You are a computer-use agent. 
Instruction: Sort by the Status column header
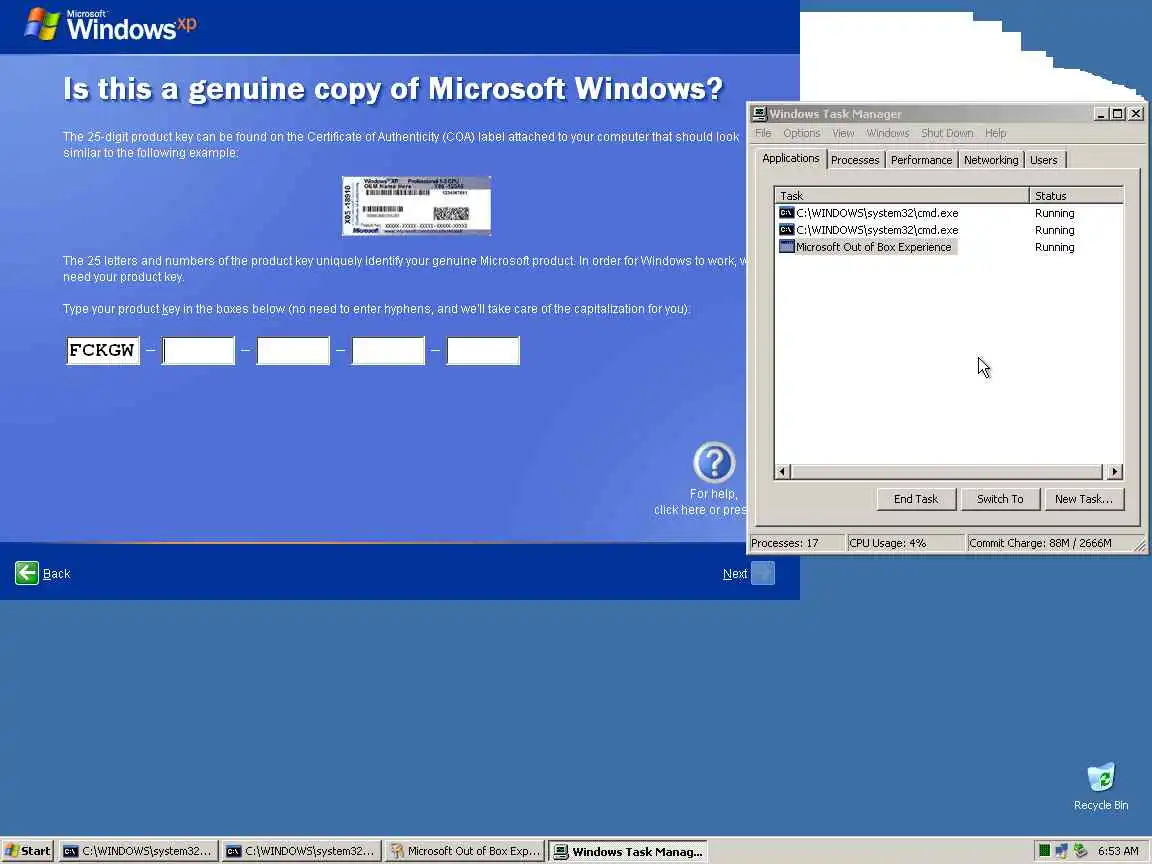point(1076,195)
